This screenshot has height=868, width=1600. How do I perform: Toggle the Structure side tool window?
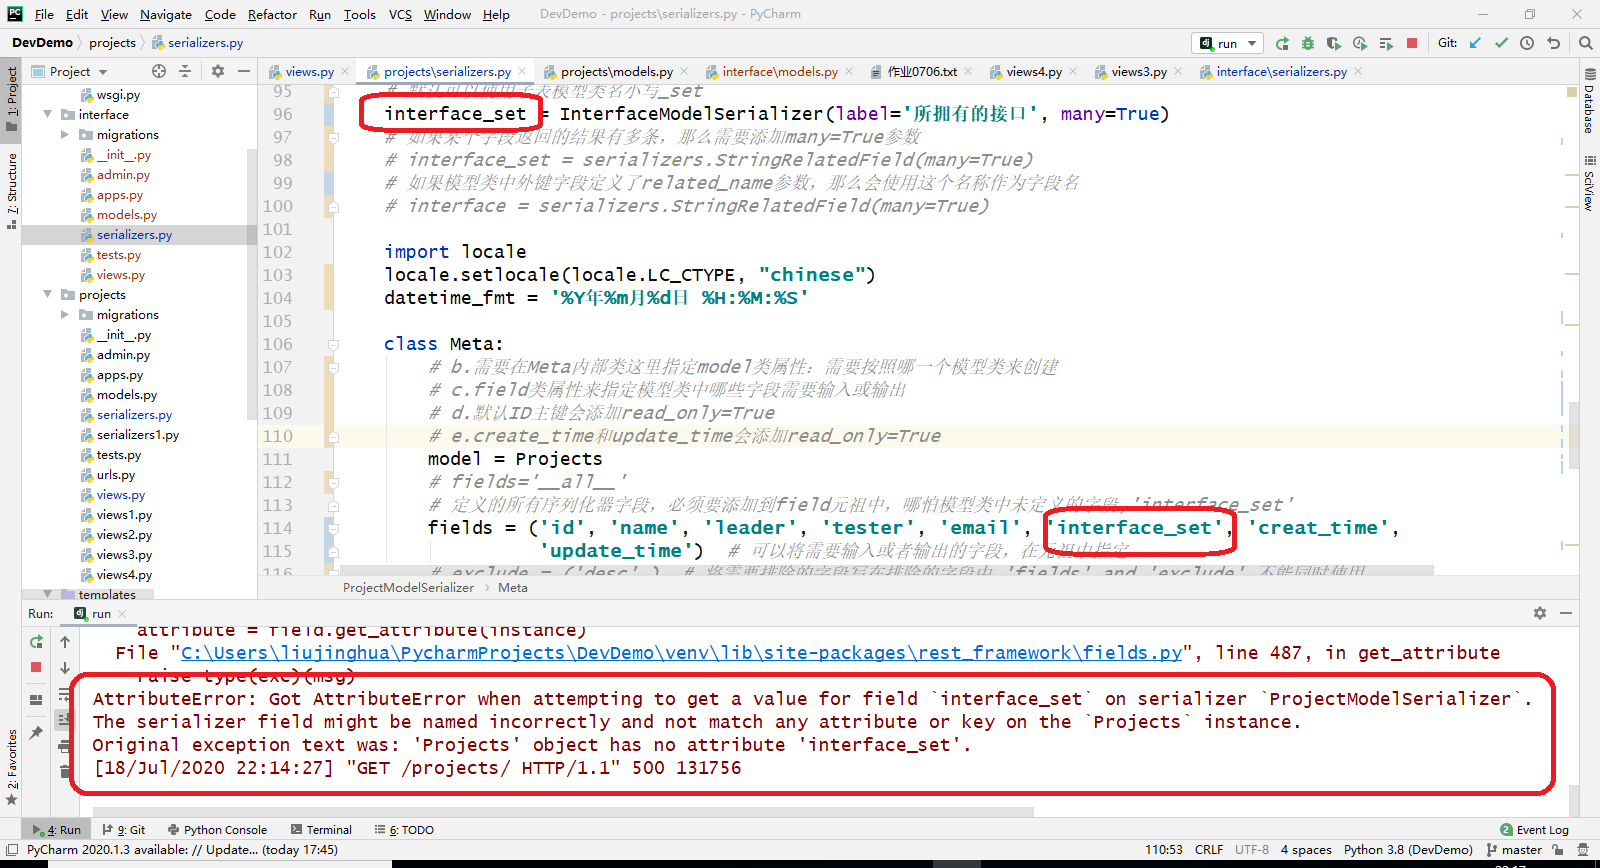[11, 190]
